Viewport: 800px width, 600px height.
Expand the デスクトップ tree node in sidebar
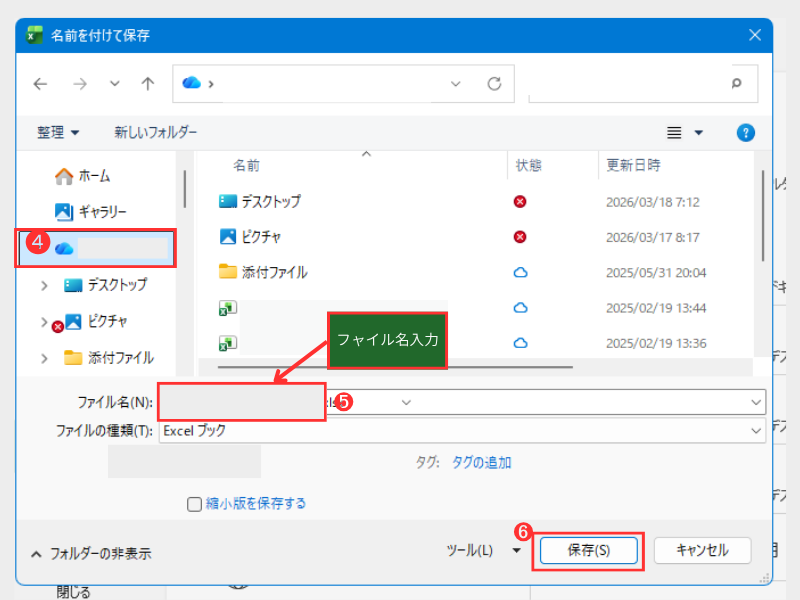tap(44, 285)
